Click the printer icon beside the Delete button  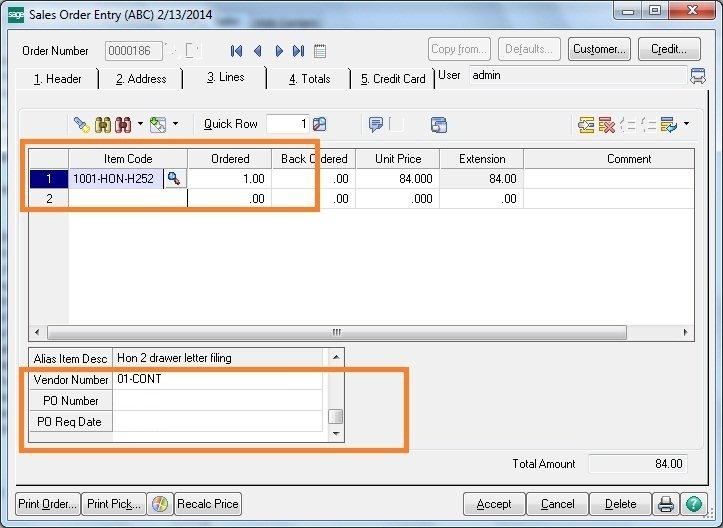coord(666,504)
